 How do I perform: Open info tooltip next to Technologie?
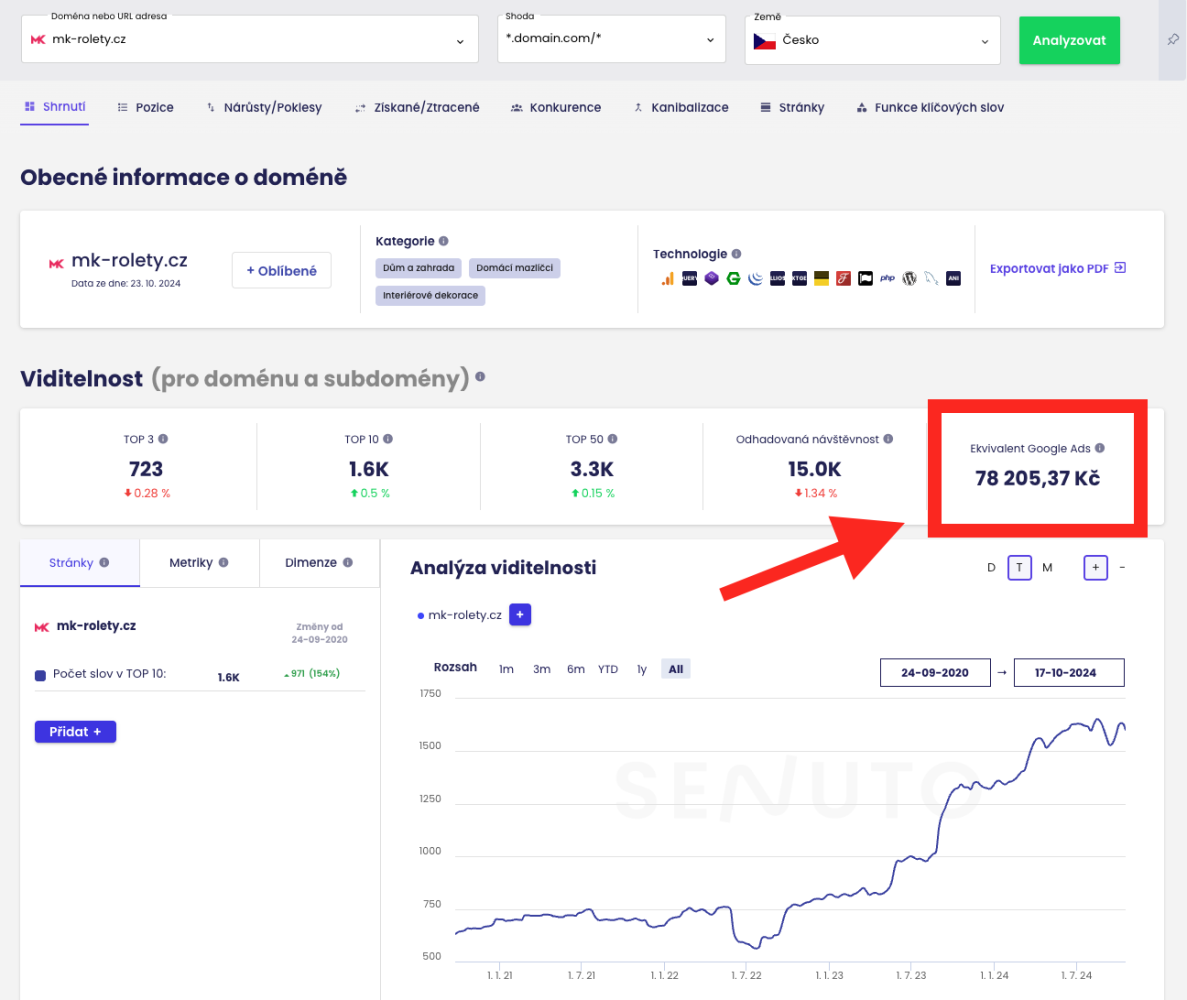(737, 254)
